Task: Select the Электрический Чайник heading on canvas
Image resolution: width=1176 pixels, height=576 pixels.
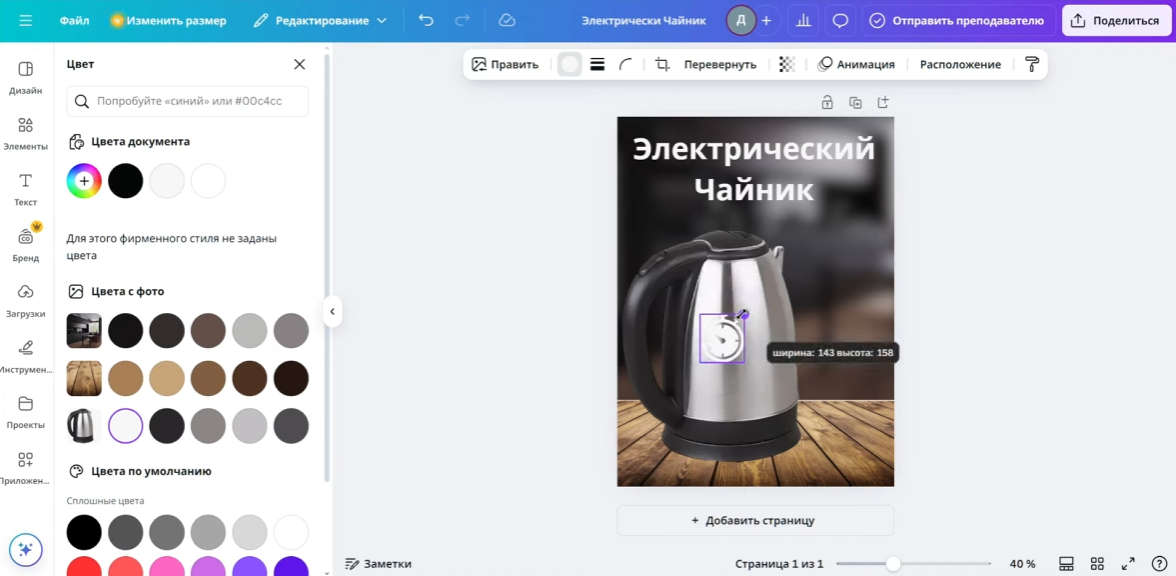Action: tap(754, 169)
